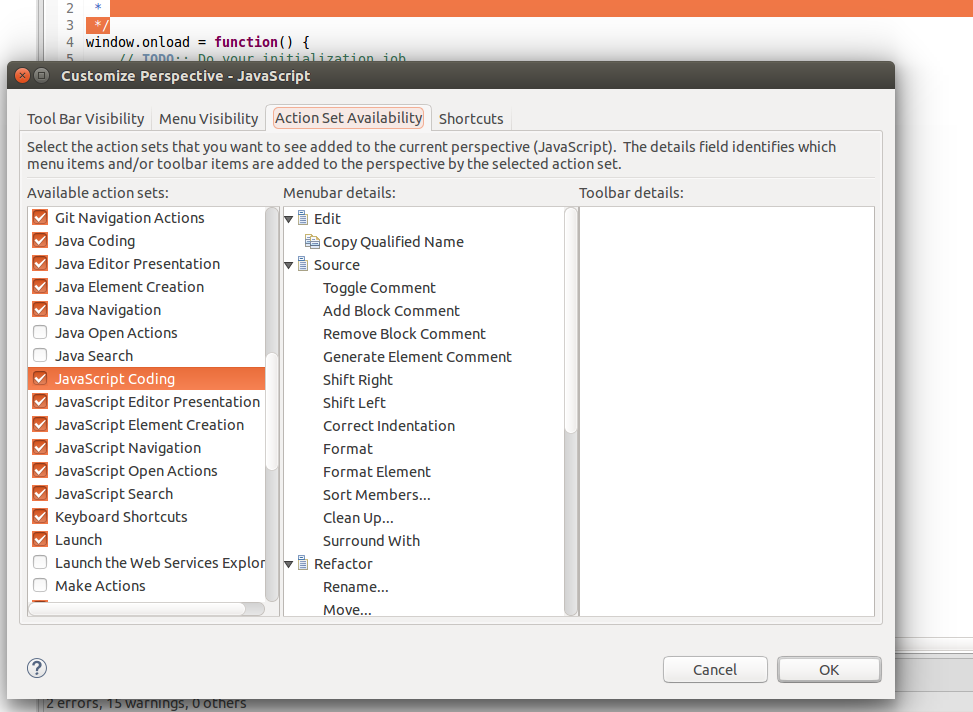Select Toggle Comment in menubar details
973x712 pixels.
pyautogui.click(x=379, y=288)
